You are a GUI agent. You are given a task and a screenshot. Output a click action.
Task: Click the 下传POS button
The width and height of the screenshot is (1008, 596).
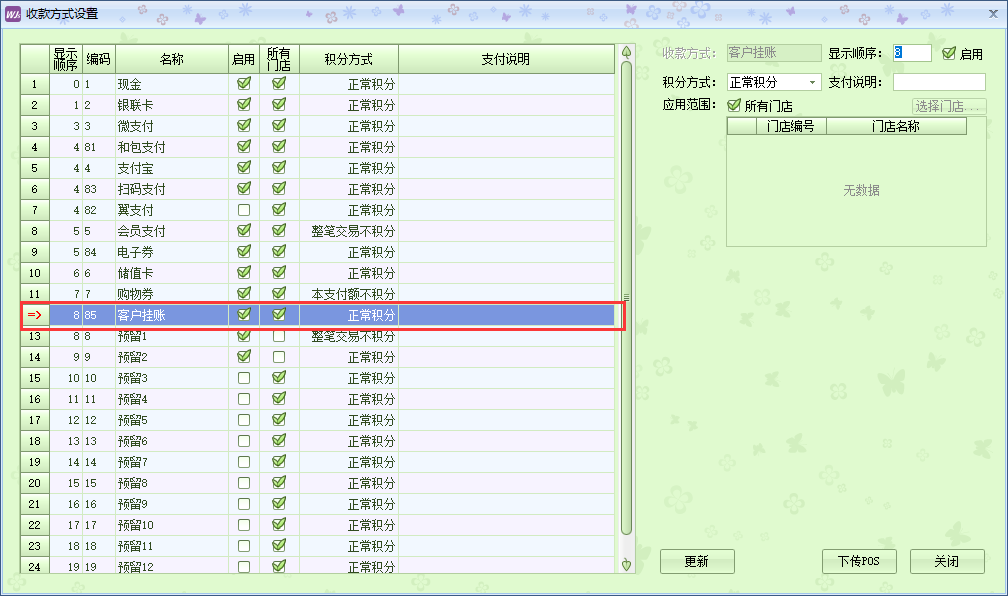pos(858,561)
